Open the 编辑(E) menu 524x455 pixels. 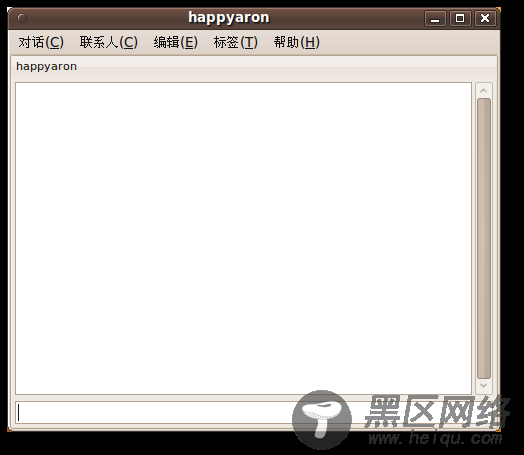coord(175,42)
